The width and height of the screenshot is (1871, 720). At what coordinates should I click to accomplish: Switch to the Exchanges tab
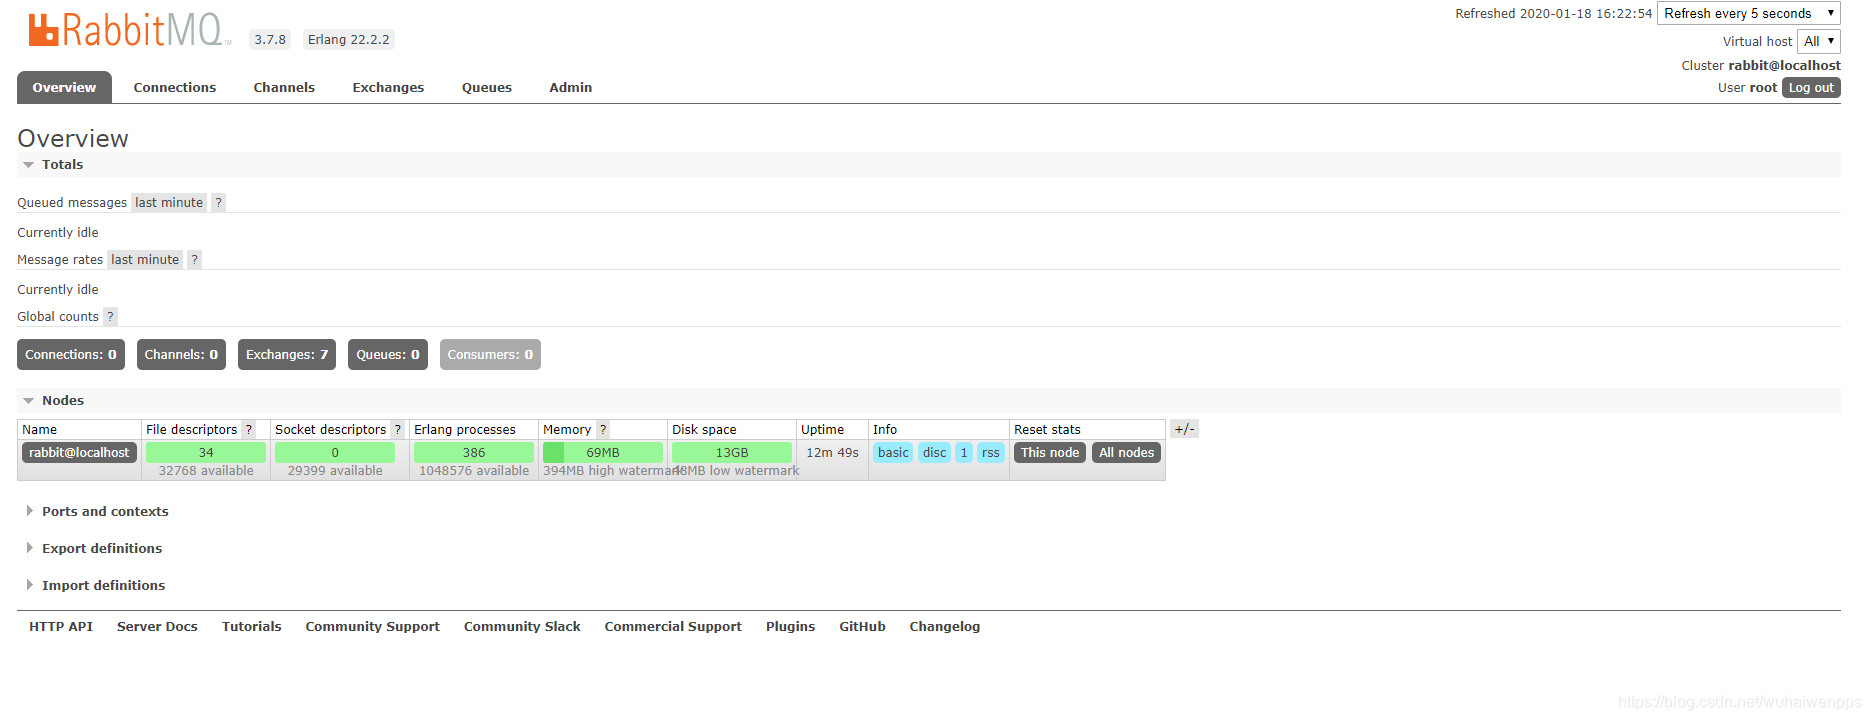coord(388,87)
